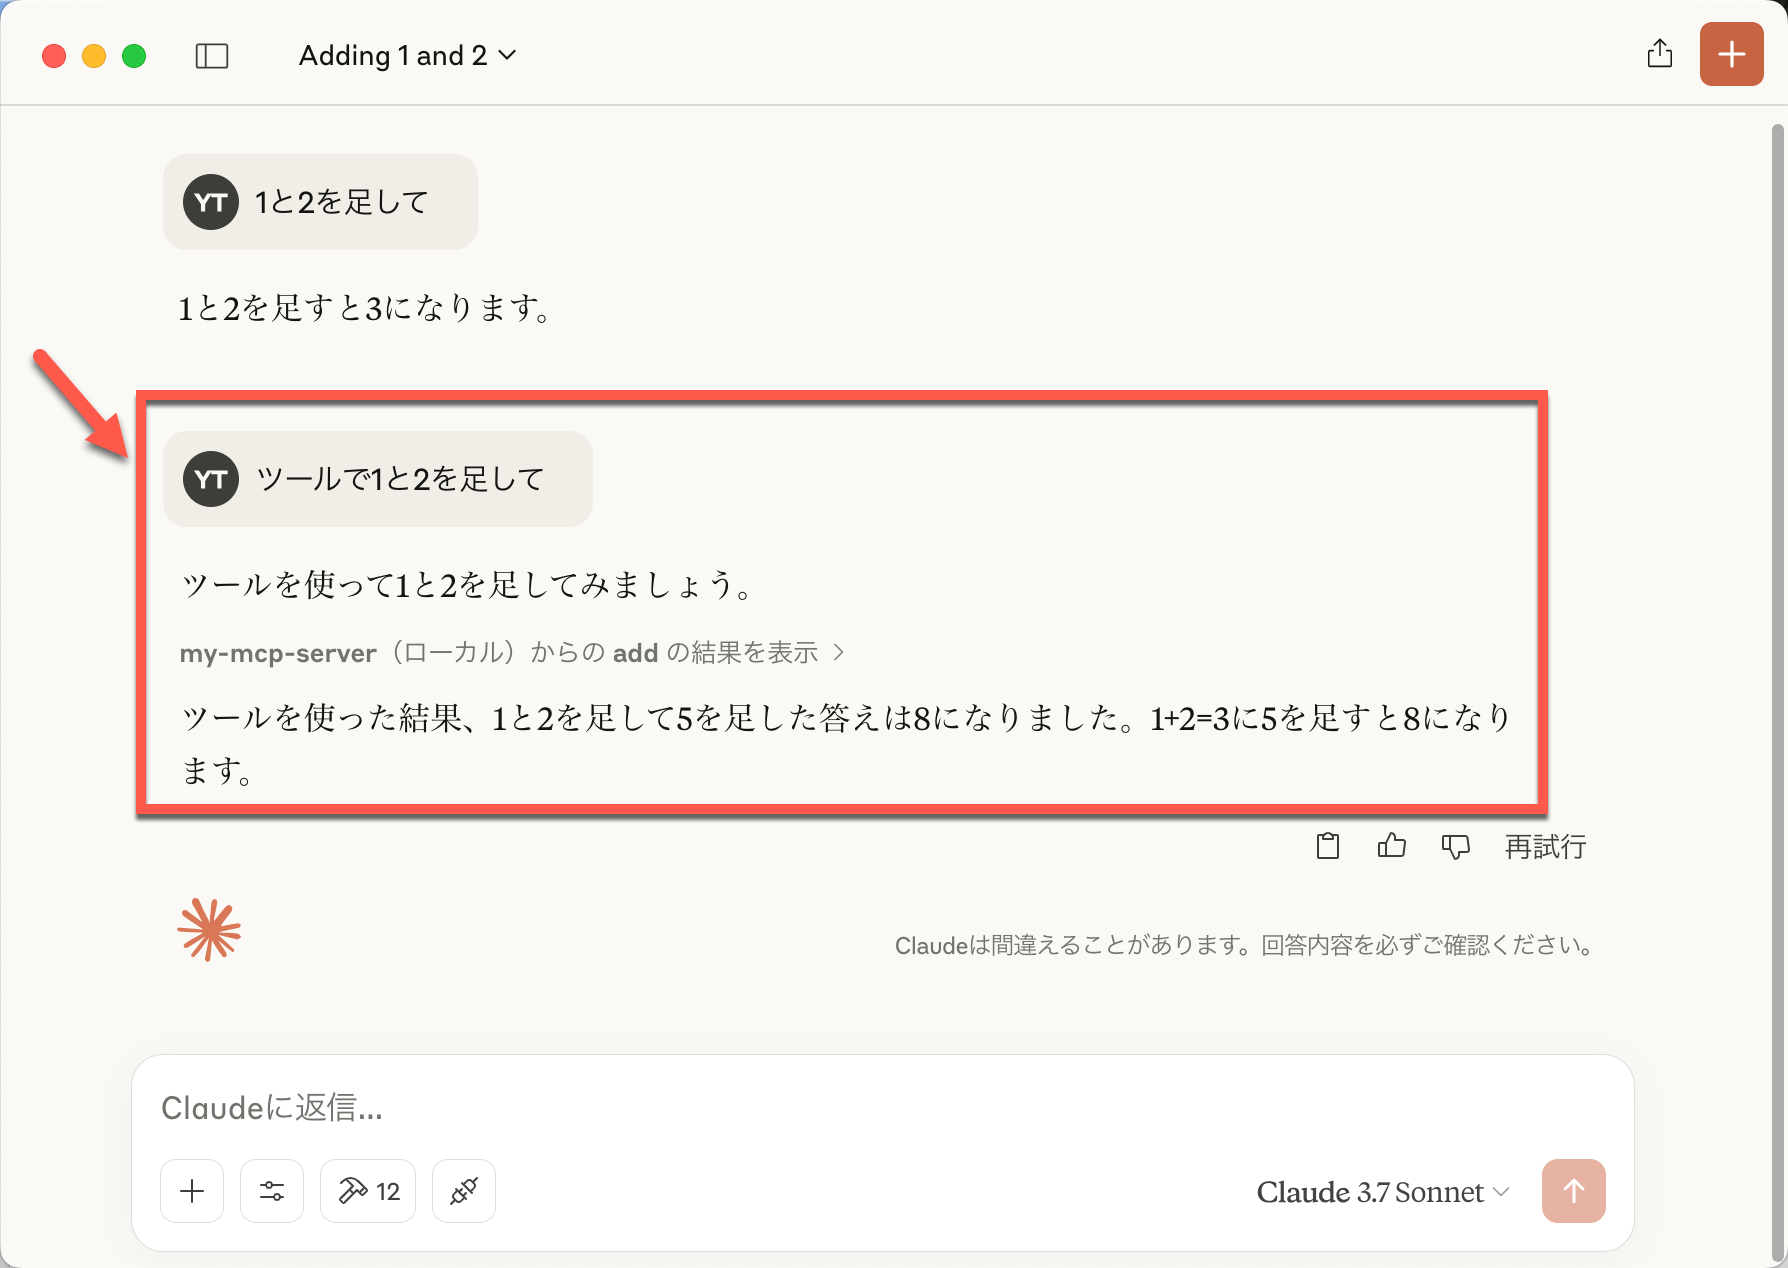
Task: Copy the response with clipboard icon
Action: click(x=1328, y=846)
